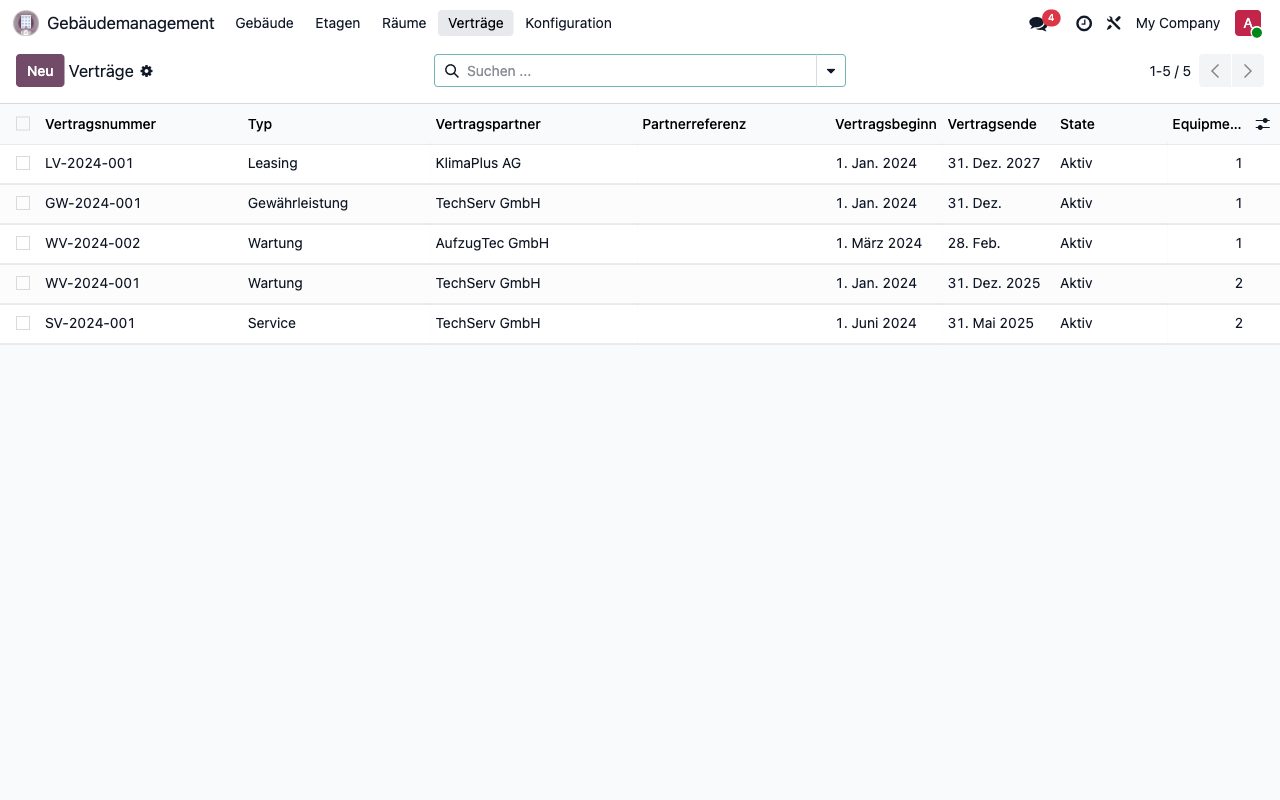This screenshot has width=1280, height=800.
Task: Click the 31. Mai 2025 end date
Action: [991, 323]
